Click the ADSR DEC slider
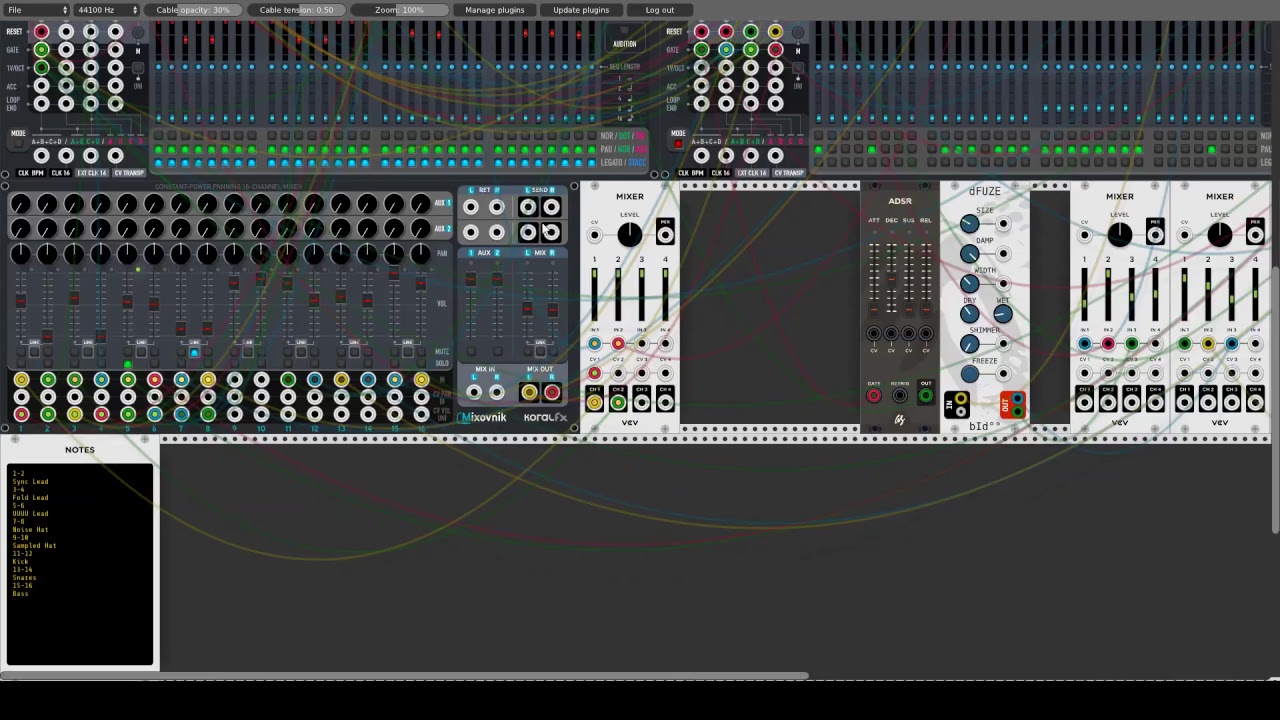Viewport: 1280px width, 720px height. (891, 280)
